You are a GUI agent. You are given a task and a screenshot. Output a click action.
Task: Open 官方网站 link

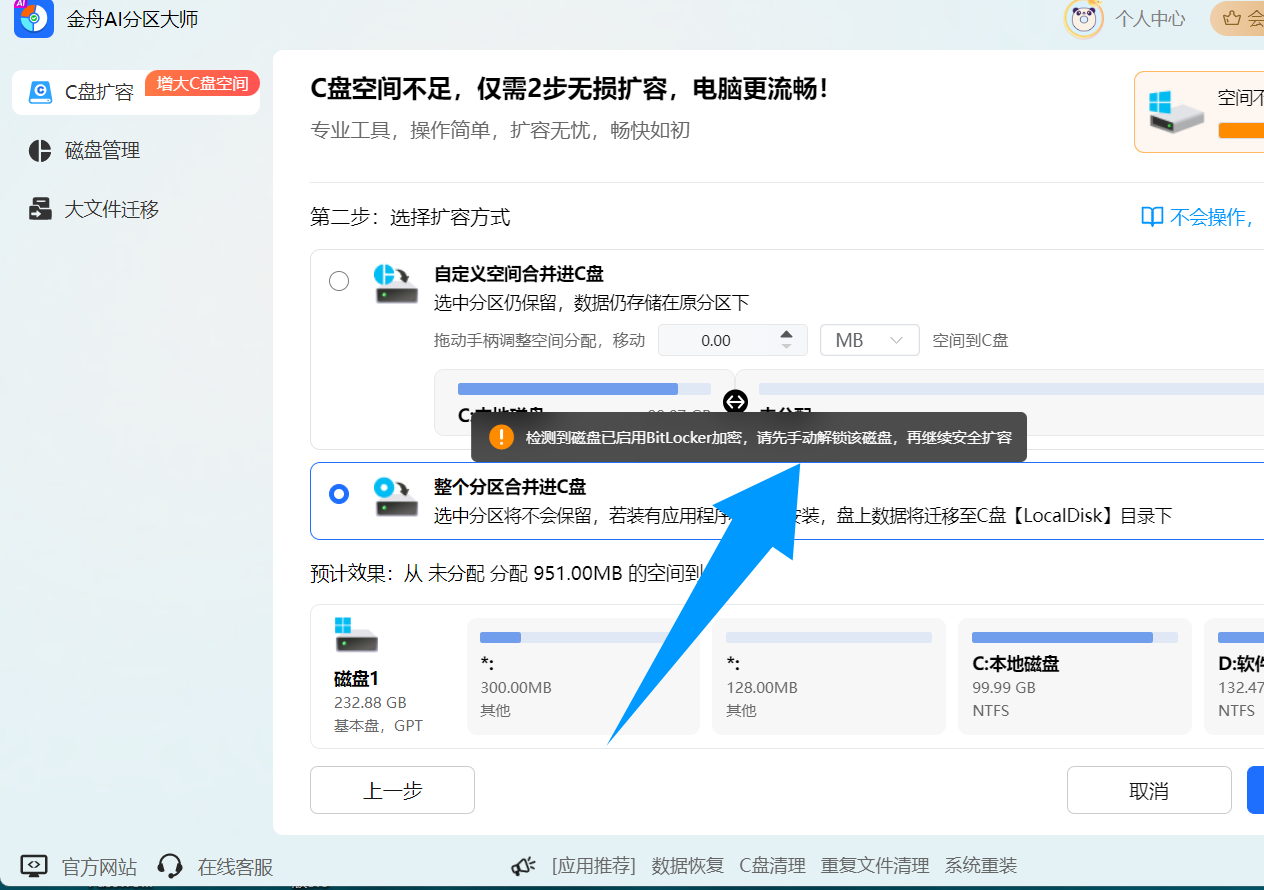[x=99, y=866]
